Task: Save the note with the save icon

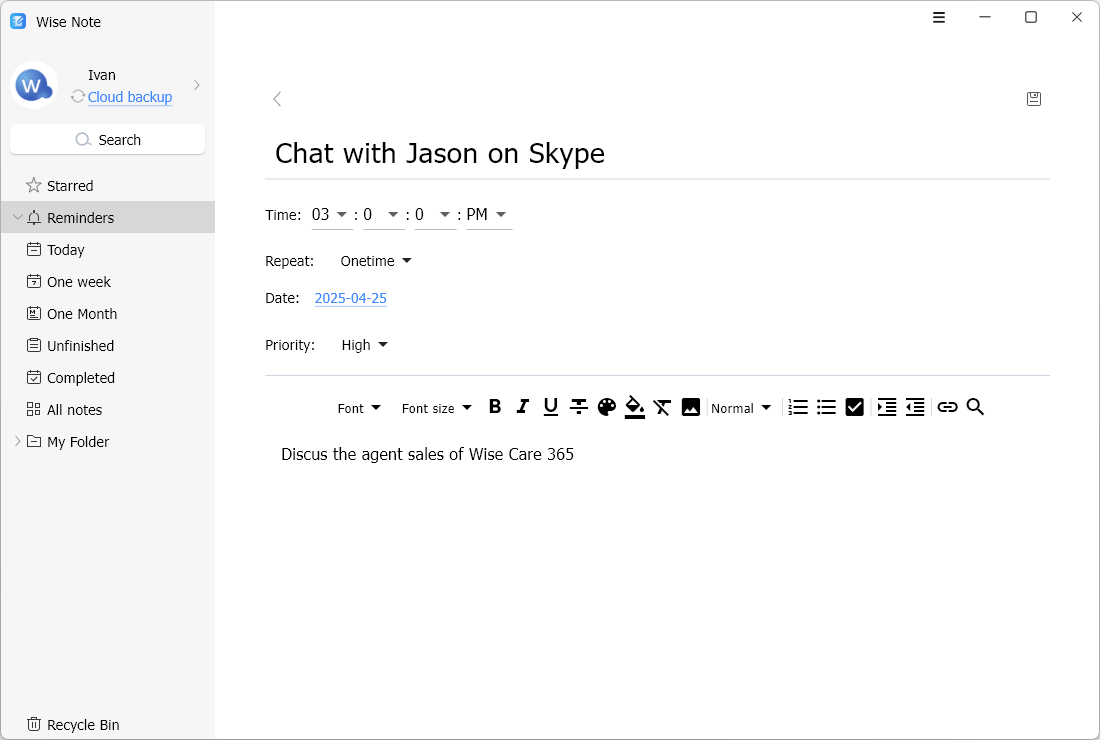Action: [x=1033, y=99]
